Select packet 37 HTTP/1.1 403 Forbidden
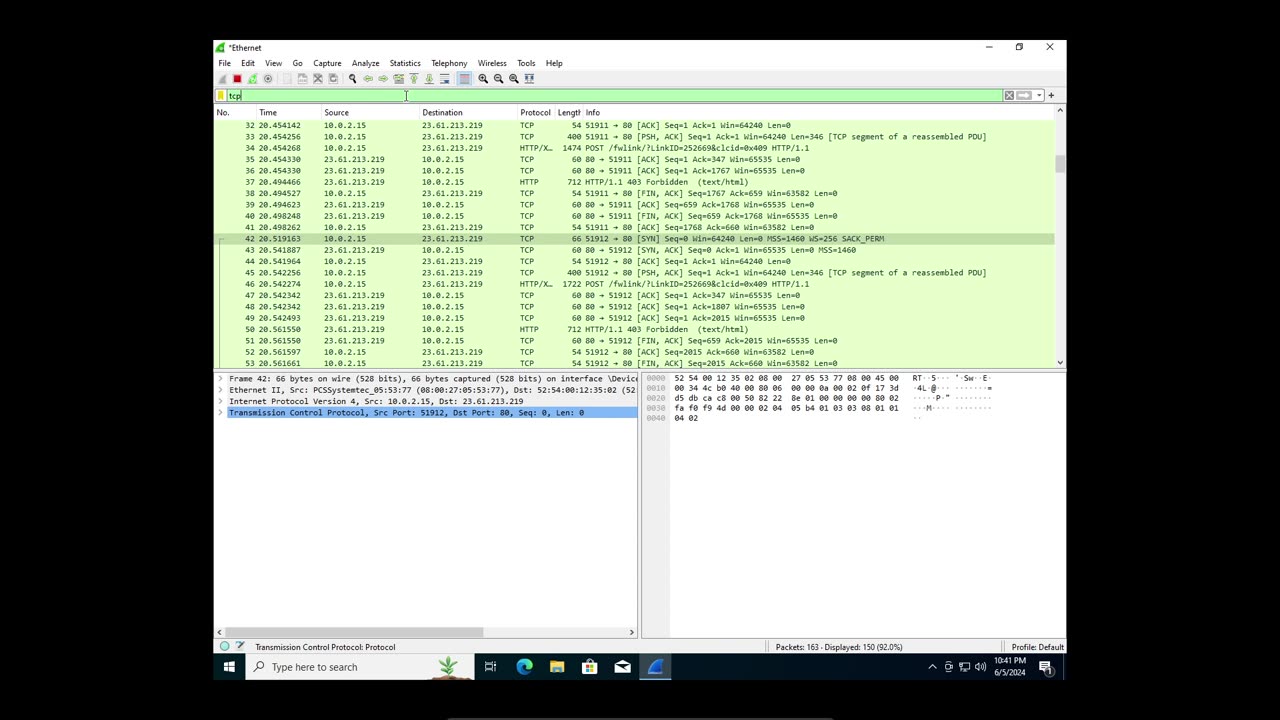The width and height of the screenshot is (1280, 720). (634, 182)
